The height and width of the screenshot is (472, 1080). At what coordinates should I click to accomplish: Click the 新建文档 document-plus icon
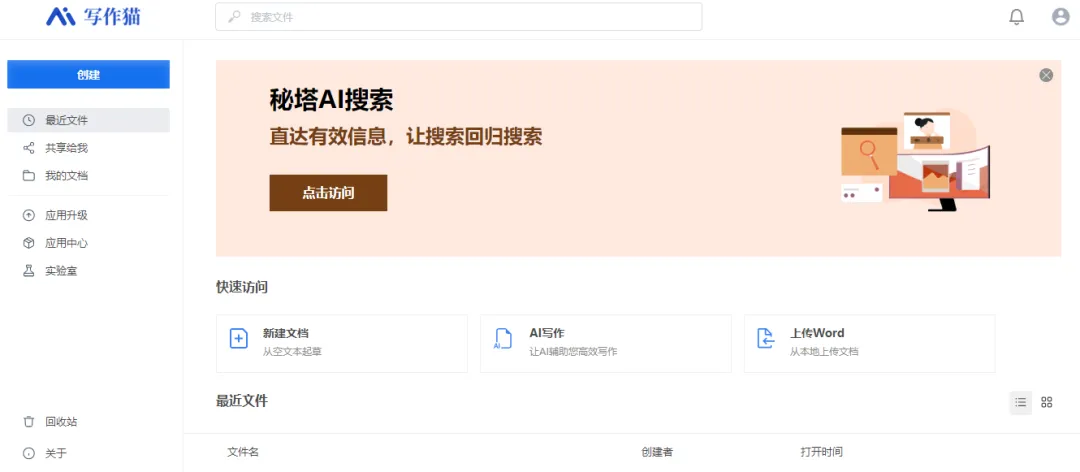[238, 338]
